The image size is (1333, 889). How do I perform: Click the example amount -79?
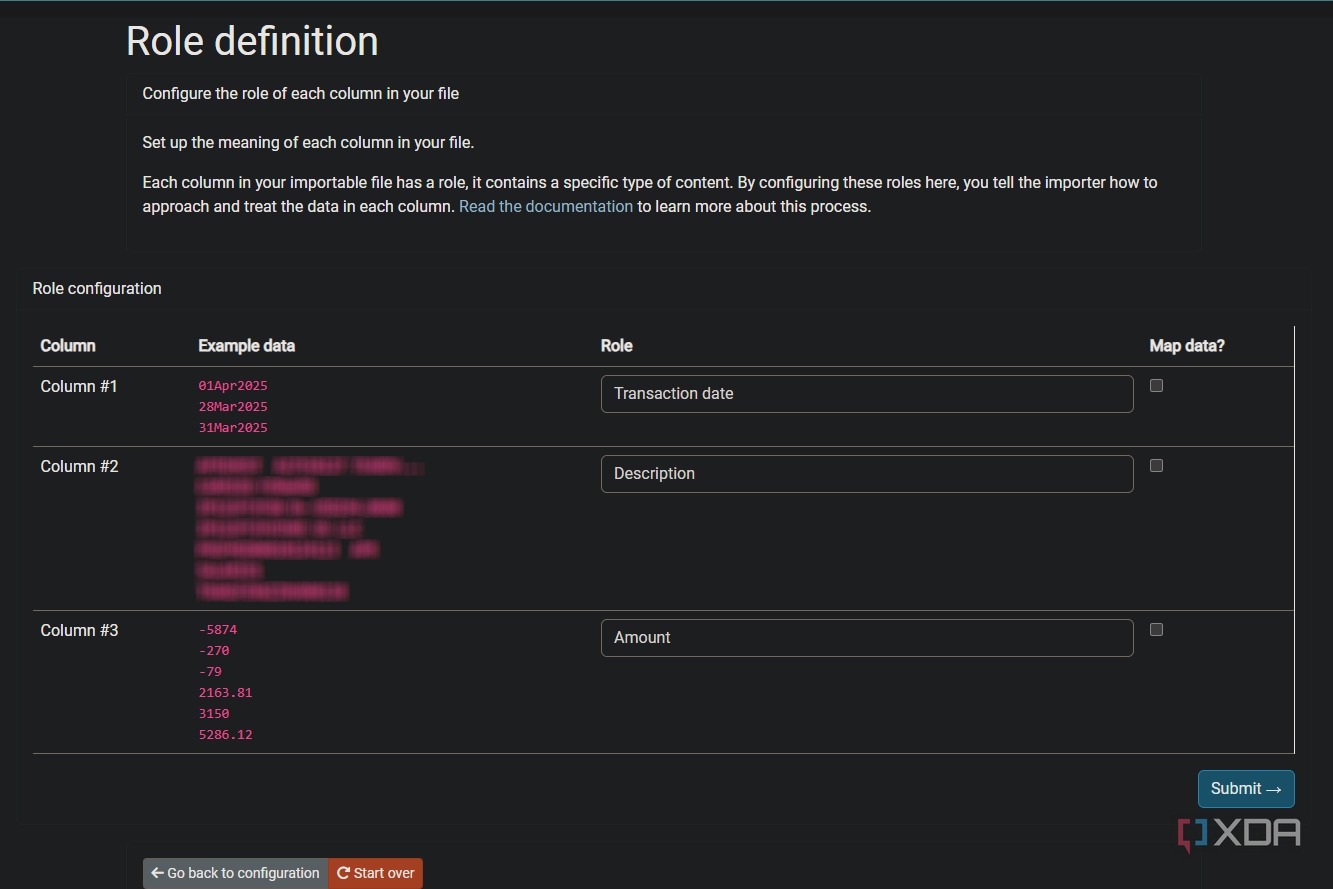tap(210, 672)
